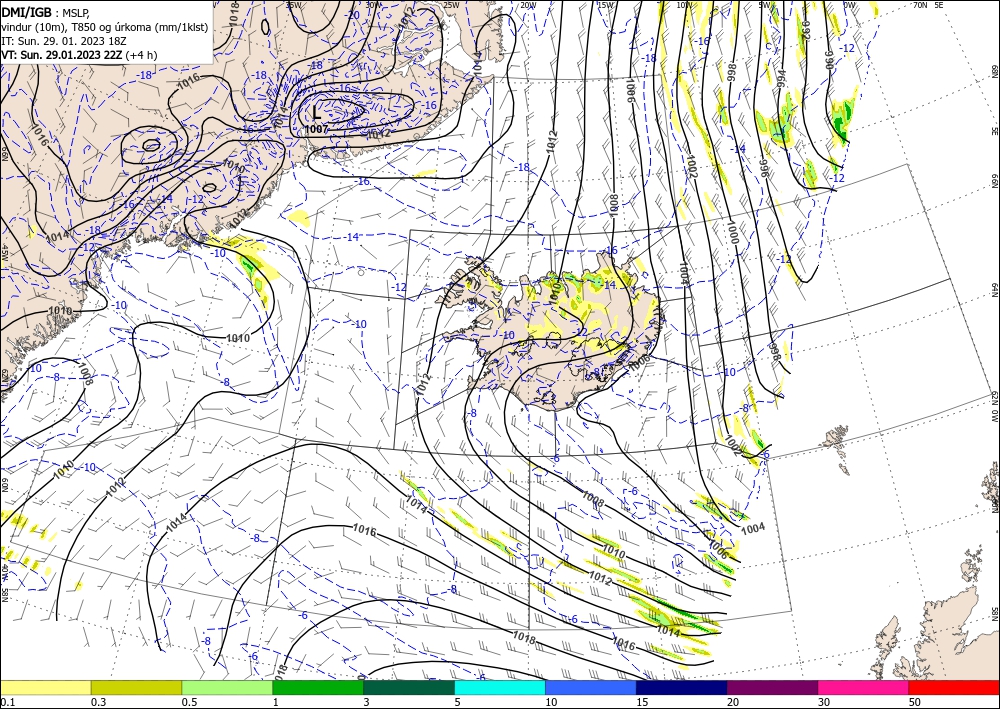Click the "45W" longitude label on left edge
Viewport: 1000px width, 709px height.
(4, 253)
